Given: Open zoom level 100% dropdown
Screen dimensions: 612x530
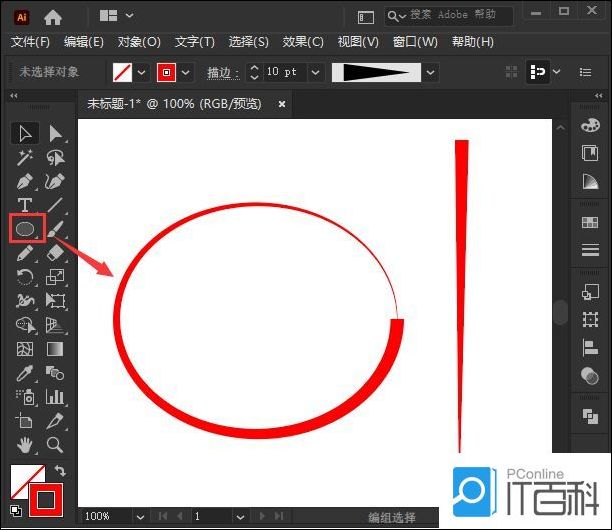Looking at the screenshot, I should pyautogui.click(x=141, y=517).
